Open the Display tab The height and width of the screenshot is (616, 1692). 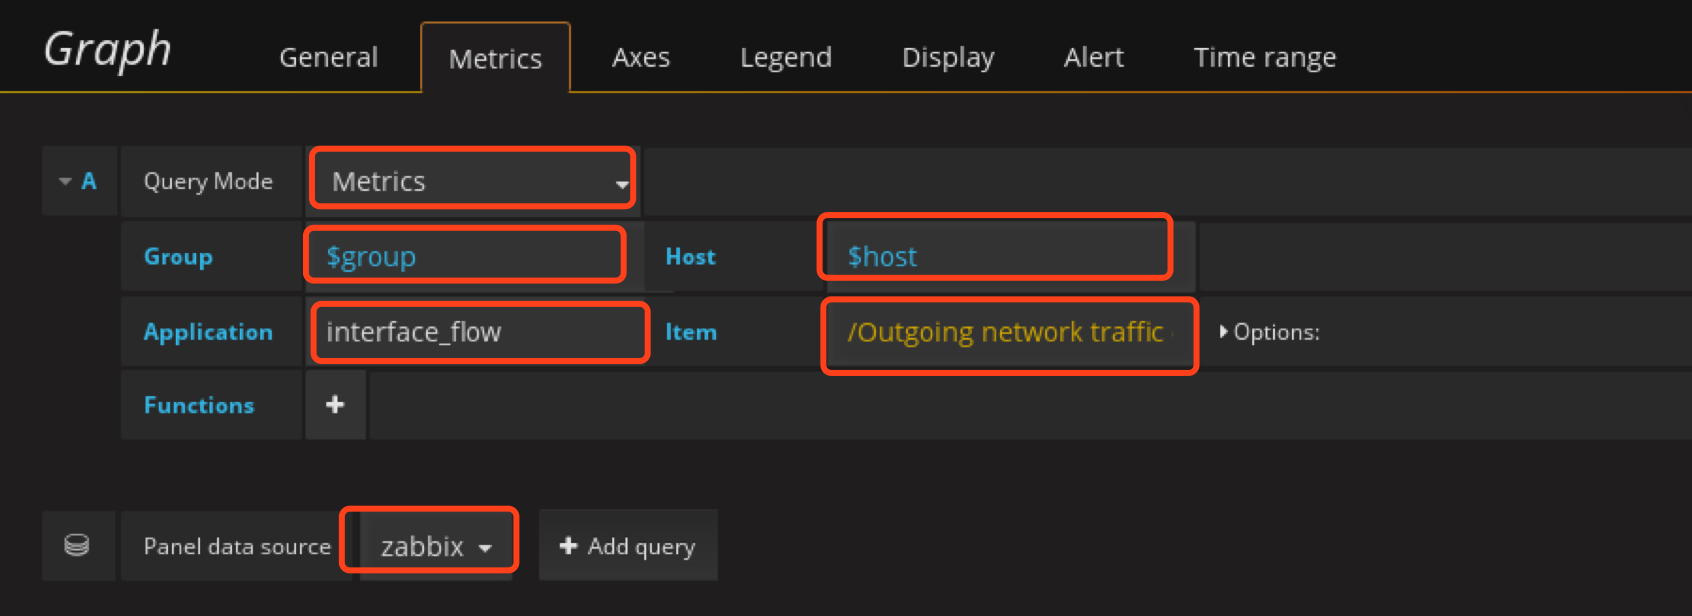947,58
